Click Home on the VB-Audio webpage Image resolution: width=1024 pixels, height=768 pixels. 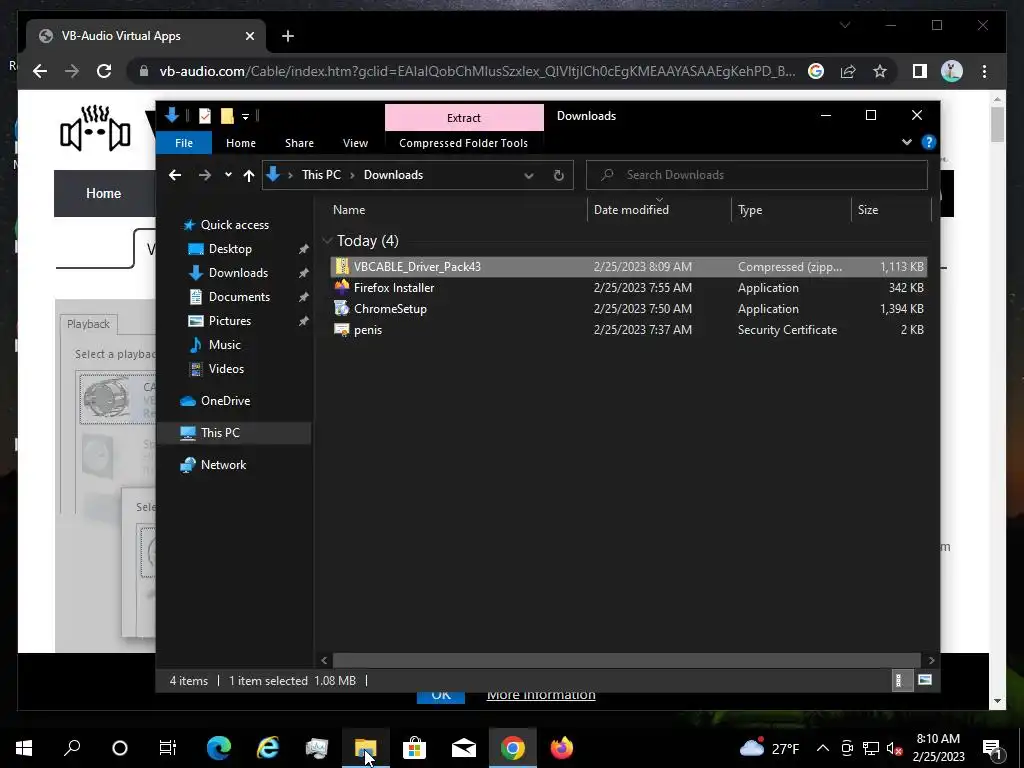(x=103, y=193)
